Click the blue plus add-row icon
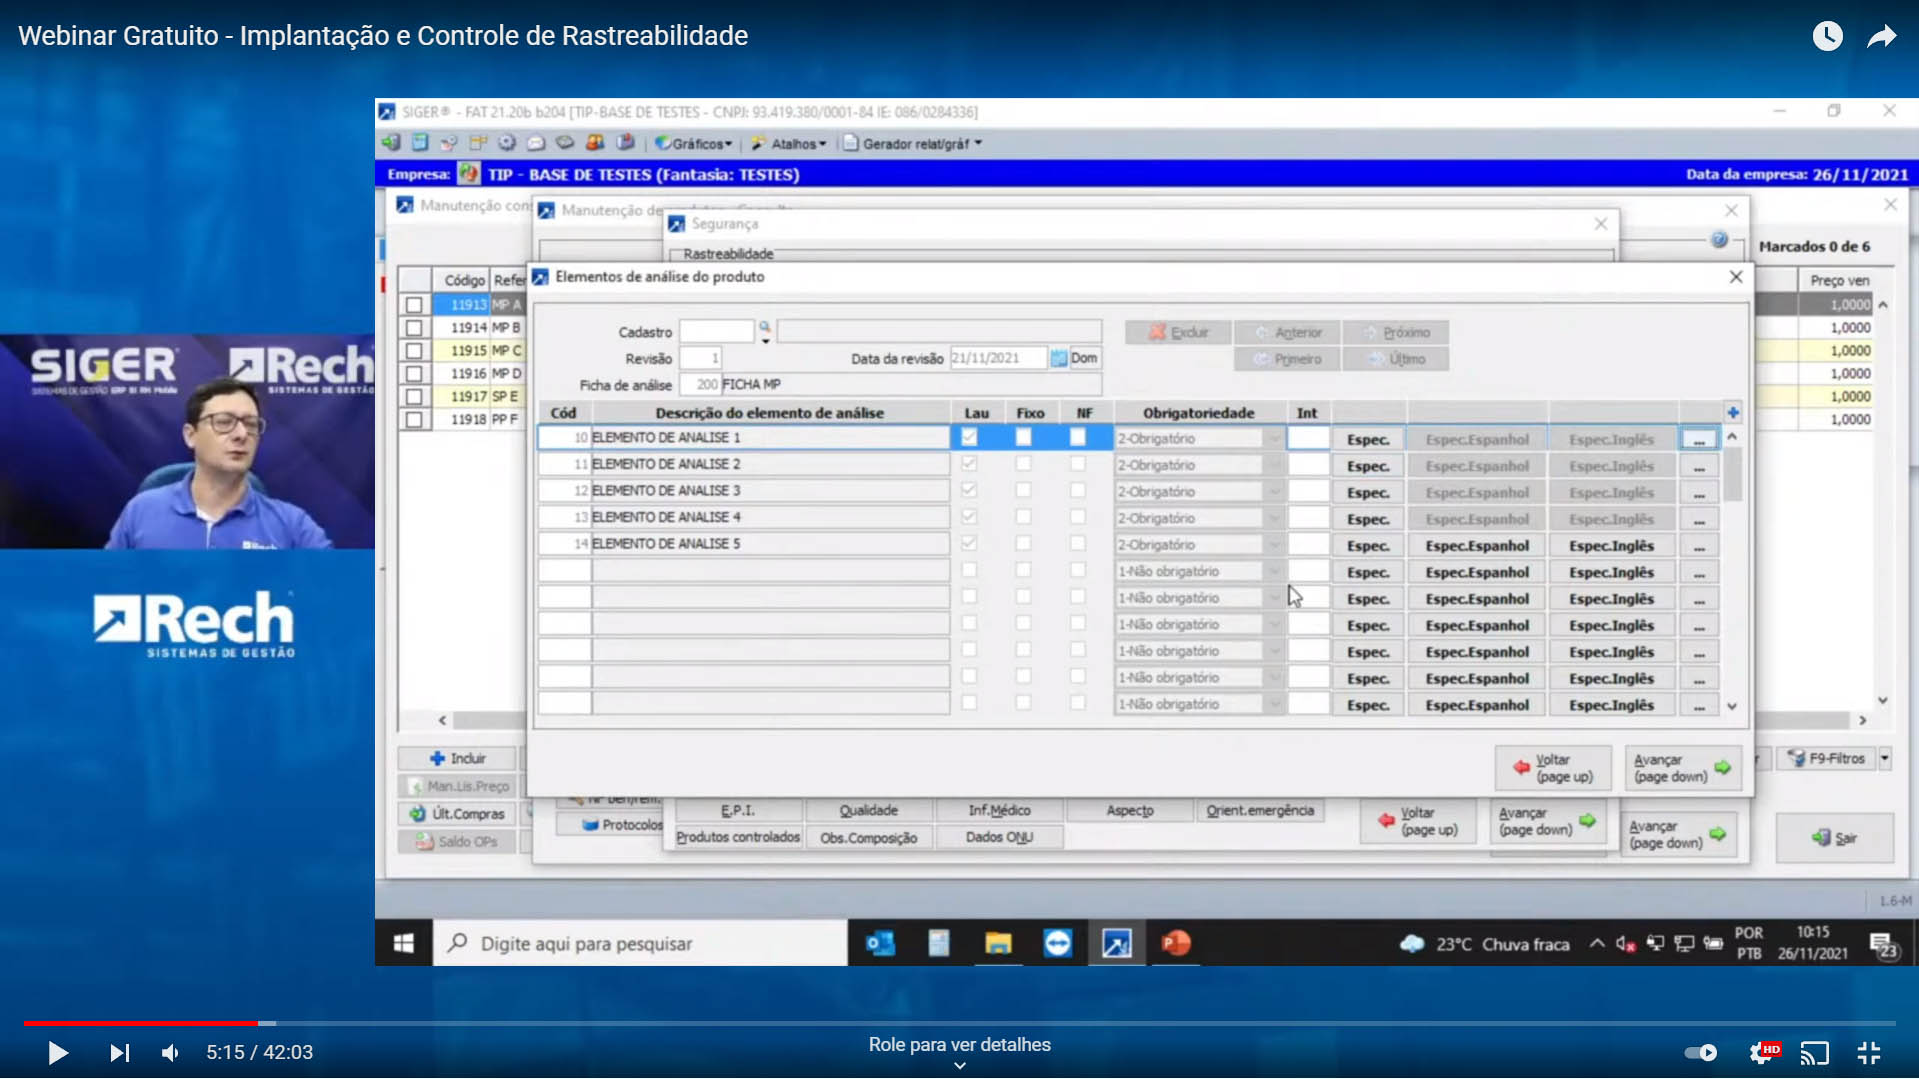Screen dimensions: 1919x1079 1732,413
